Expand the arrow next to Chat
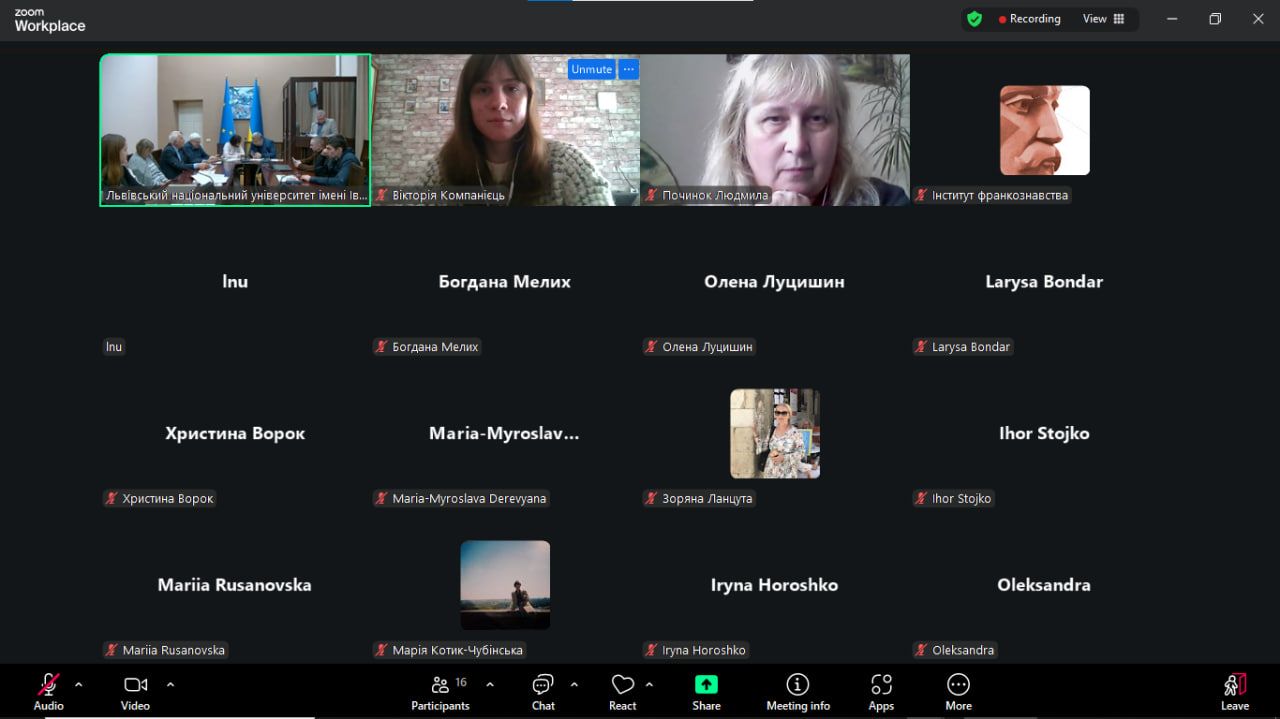1280x719 pixels. (574, 685)
